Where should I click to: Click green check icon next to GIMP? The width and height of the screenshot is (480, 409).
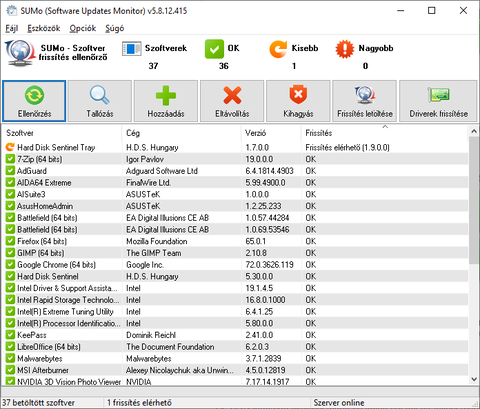(10, 253)
